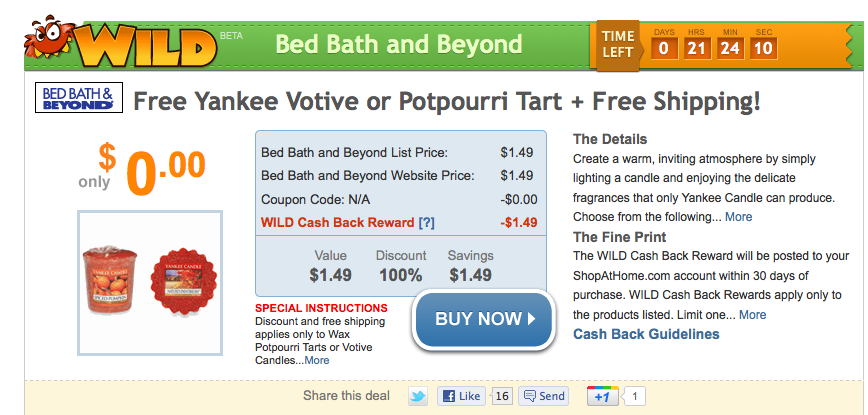This screenshot has height=415, width=868.
Task: Click the Facebook Like button
Action: pos(461,396)
